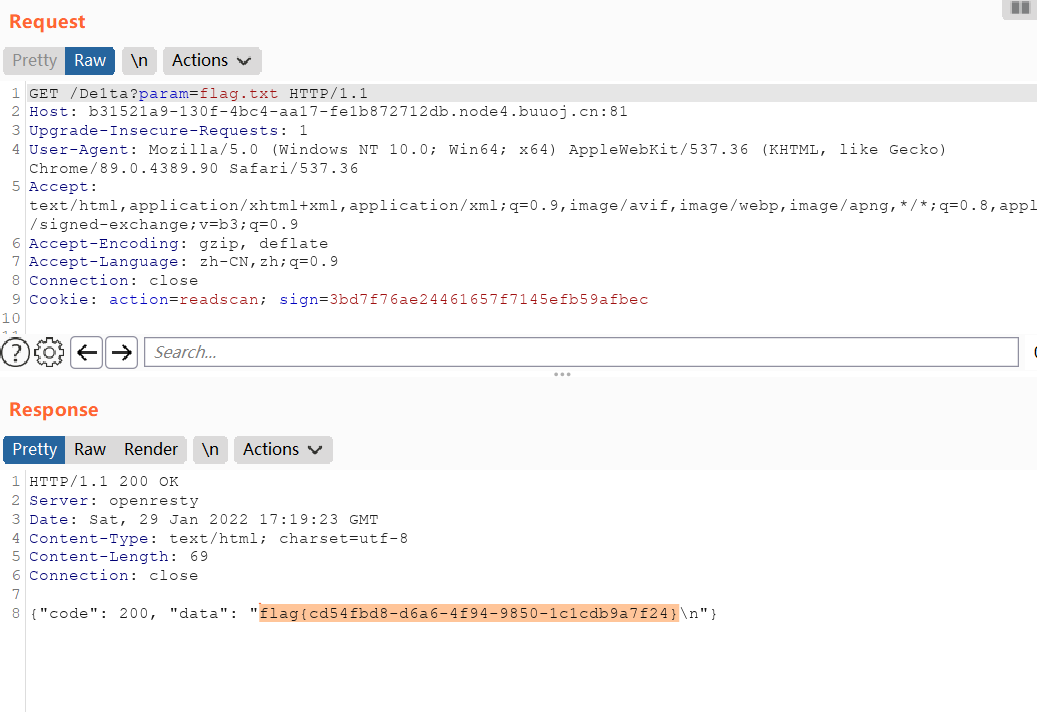This screenshot has width=1037, height=712.
Task: Click the HTTP/1.1 200 OK status line
Action: [104, 482]
